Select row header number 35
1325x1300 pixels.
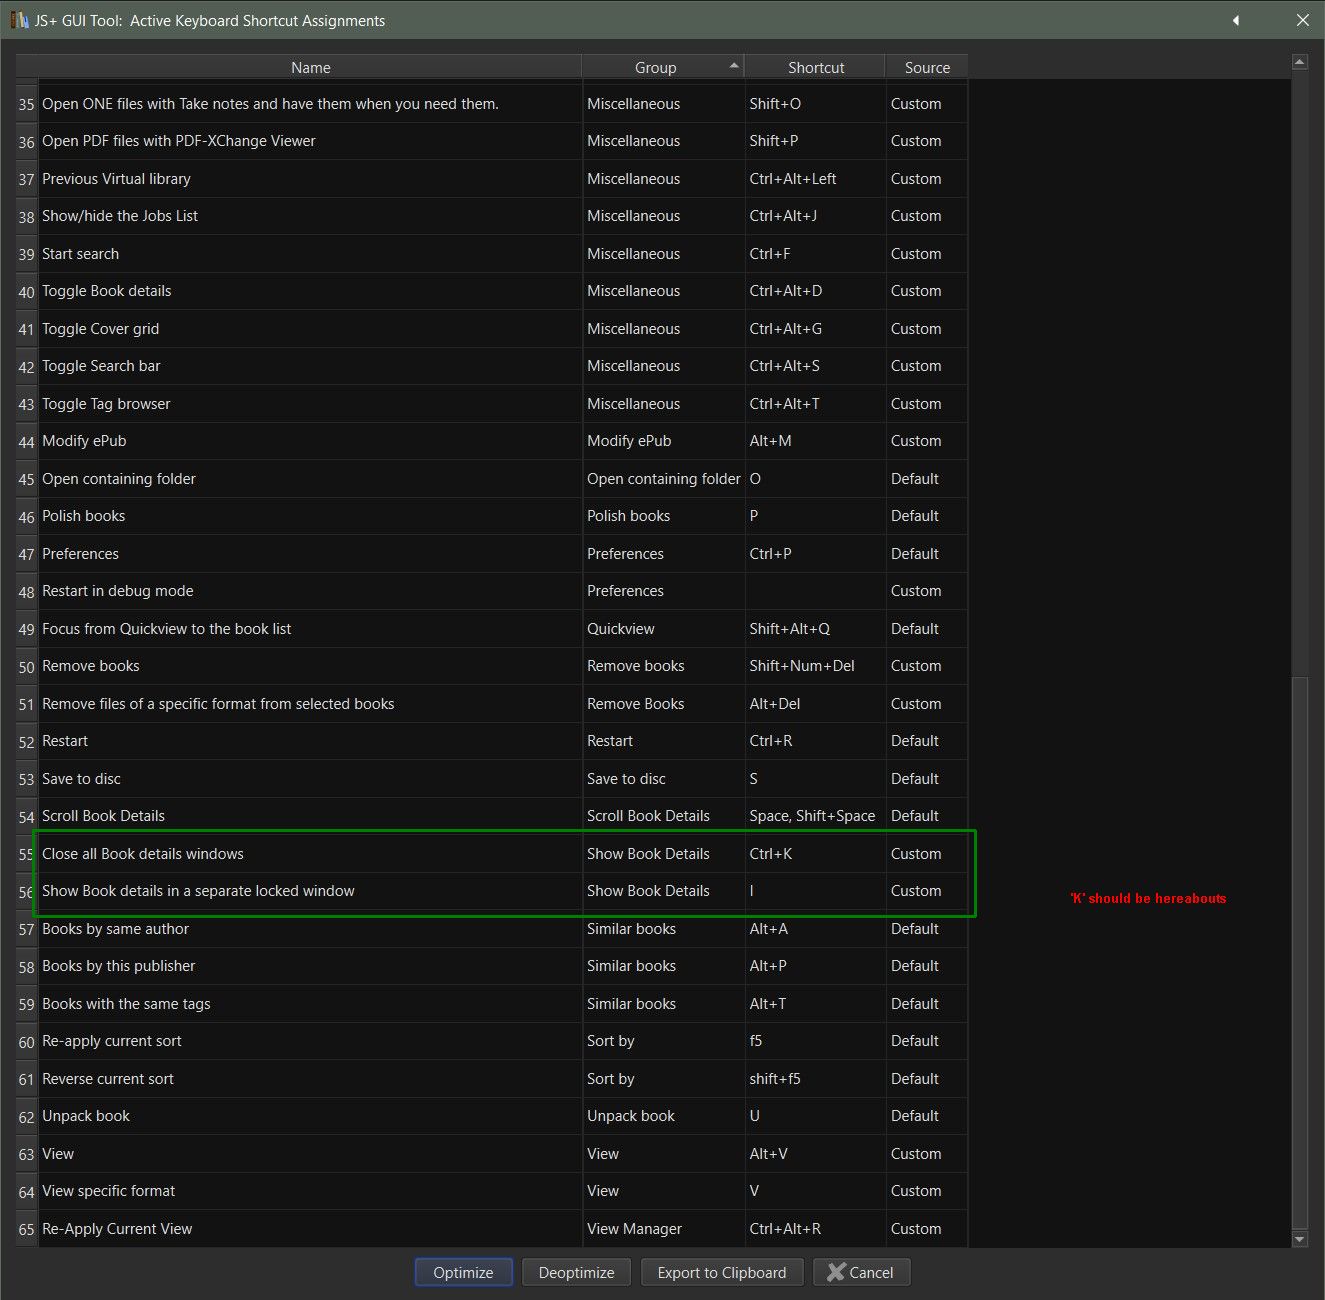(27, 104)
